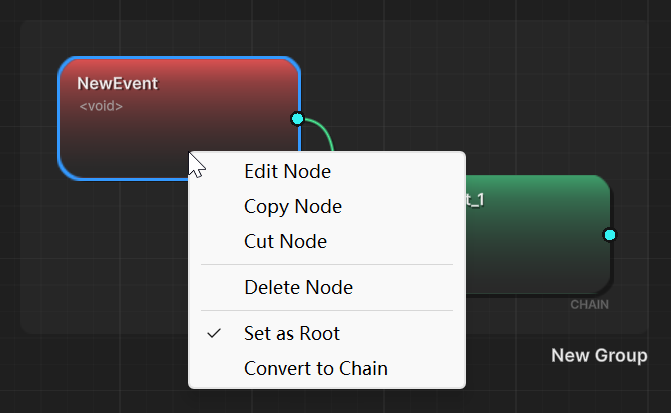Toggle the Set as Root option
Viewport: 671px width, 413px height.
coord(292,334)
